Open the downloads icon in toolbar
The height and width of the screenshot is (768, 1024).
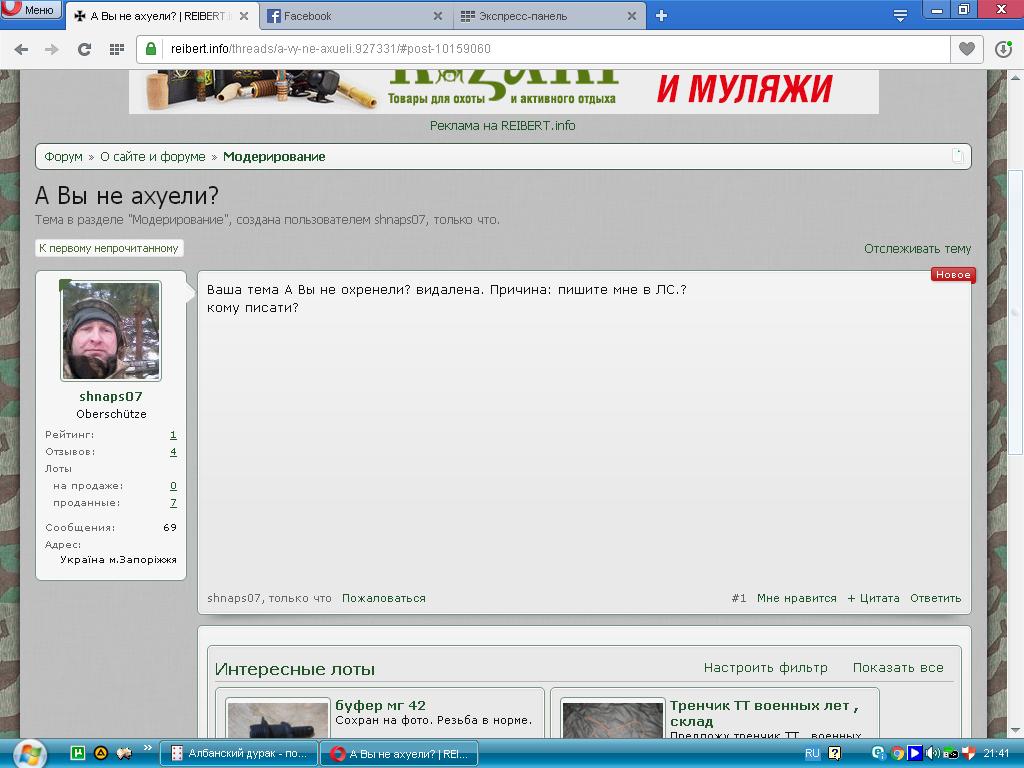(x=1004, y=49)
